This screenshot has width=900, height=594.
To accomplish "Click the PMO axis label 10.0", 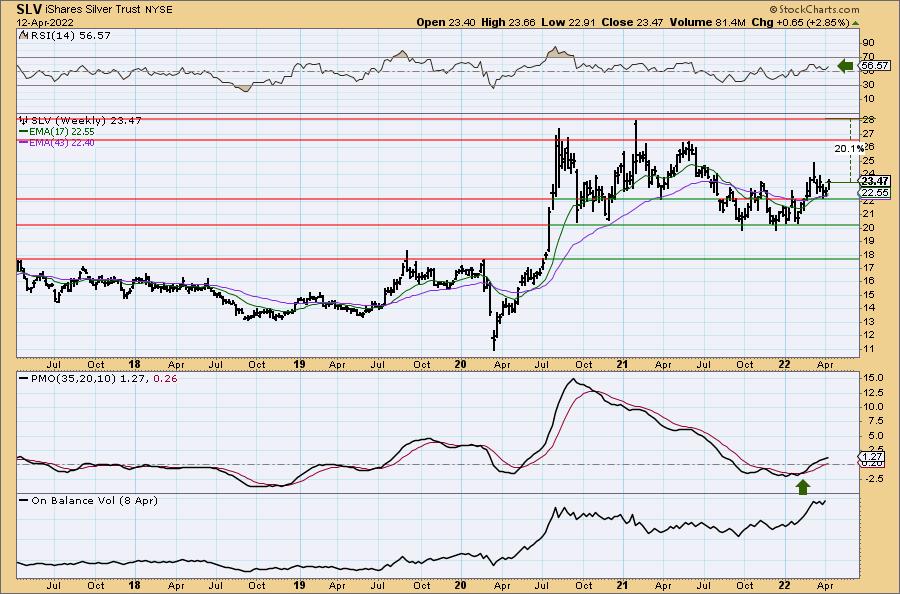I will coord(871,407).
